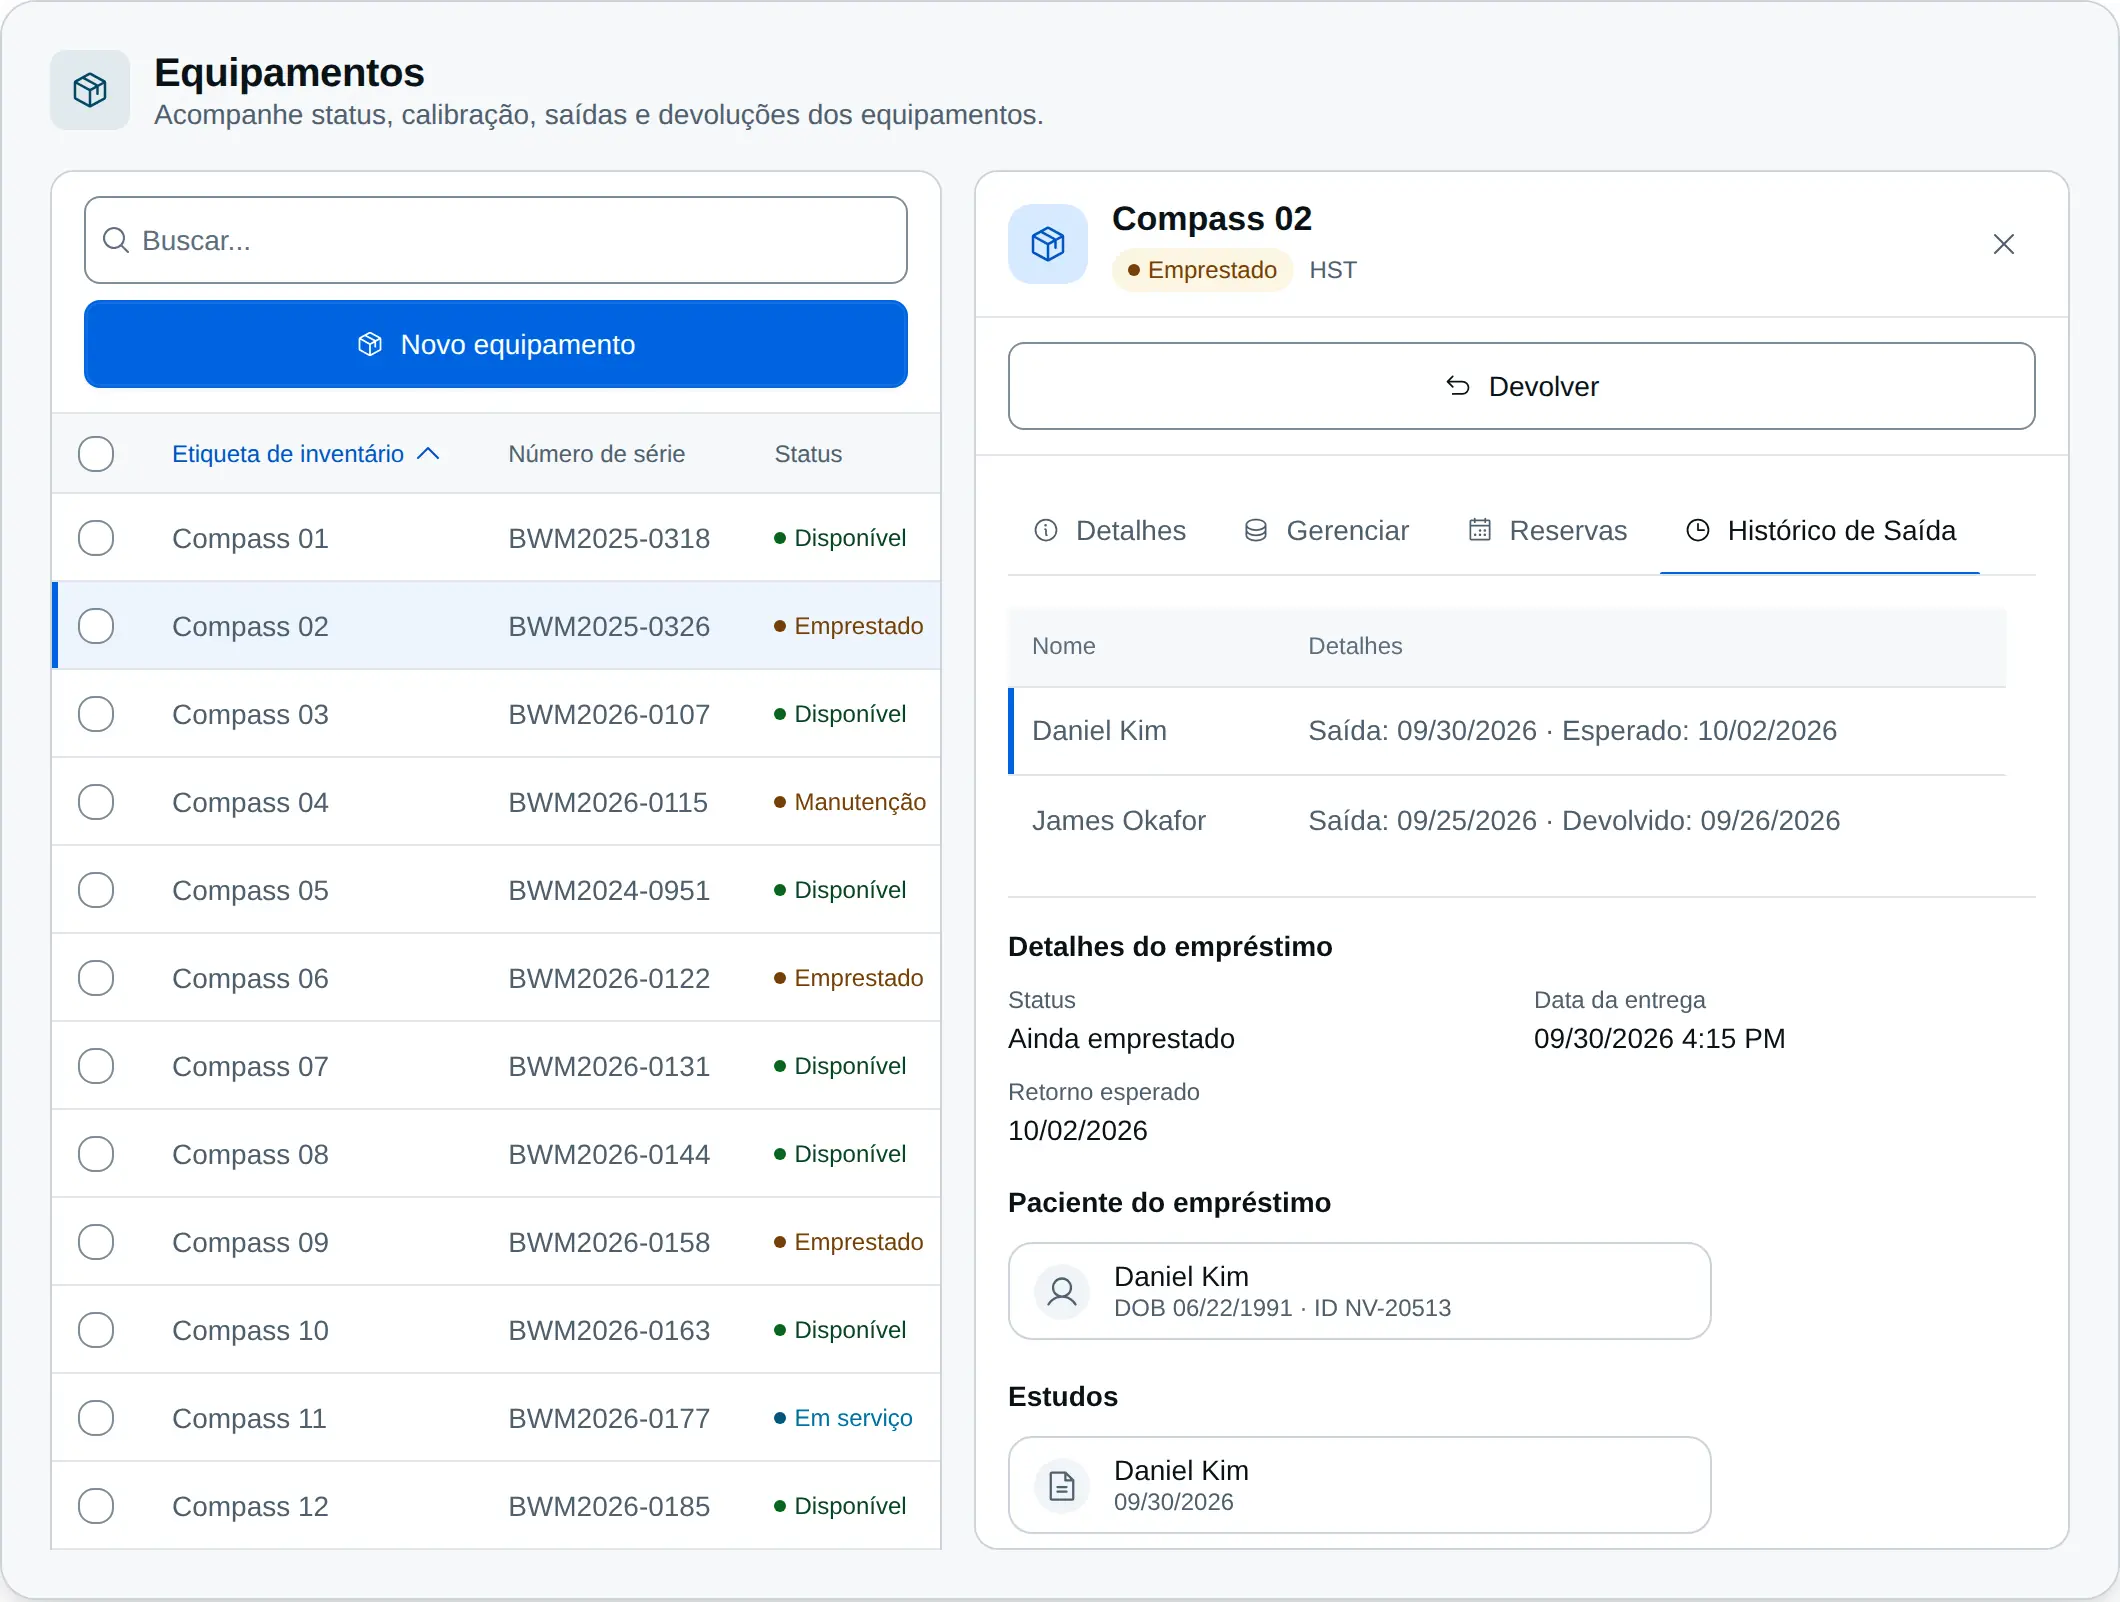Select the Compass 05 row checkbox
This screenshot has height=1602, width=2120.
pos(96,890)
